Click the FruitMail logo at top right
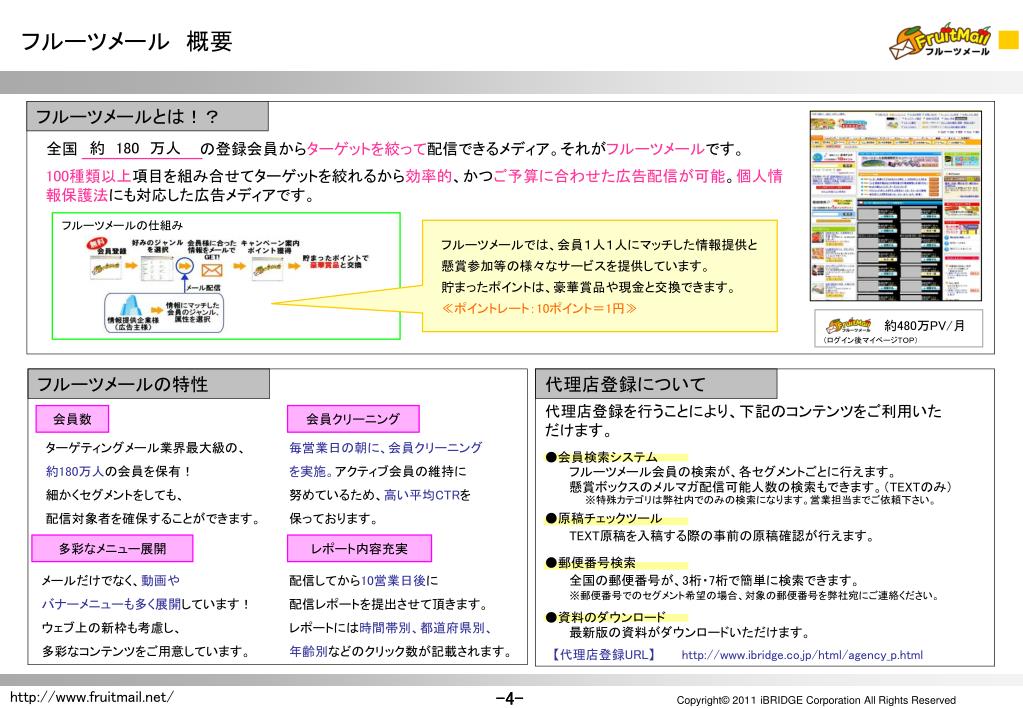This screenshot has width=1023, height=708. pos(939,42)
